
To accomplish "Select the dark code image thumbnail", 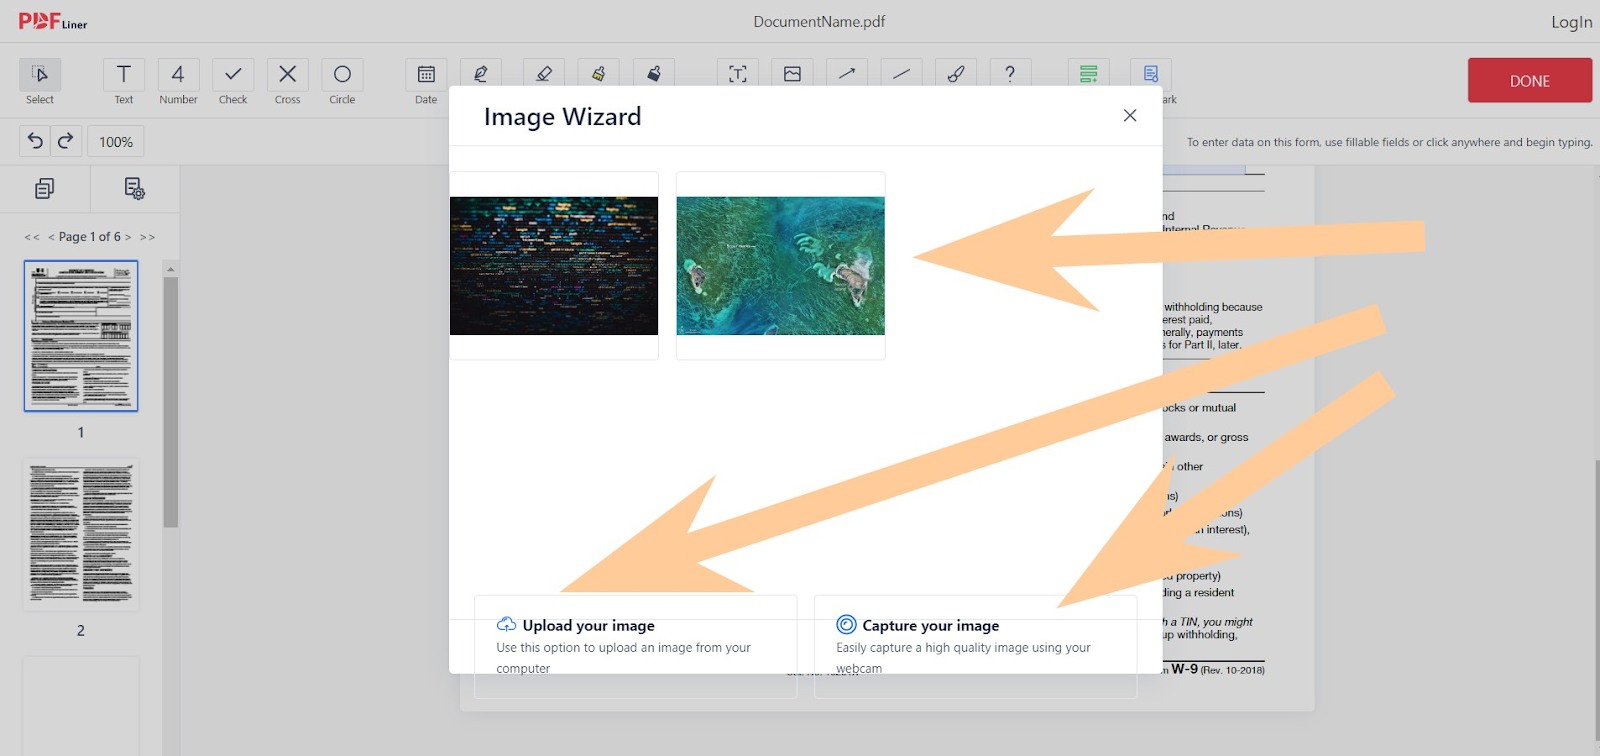I will click(x=554, y=265).
